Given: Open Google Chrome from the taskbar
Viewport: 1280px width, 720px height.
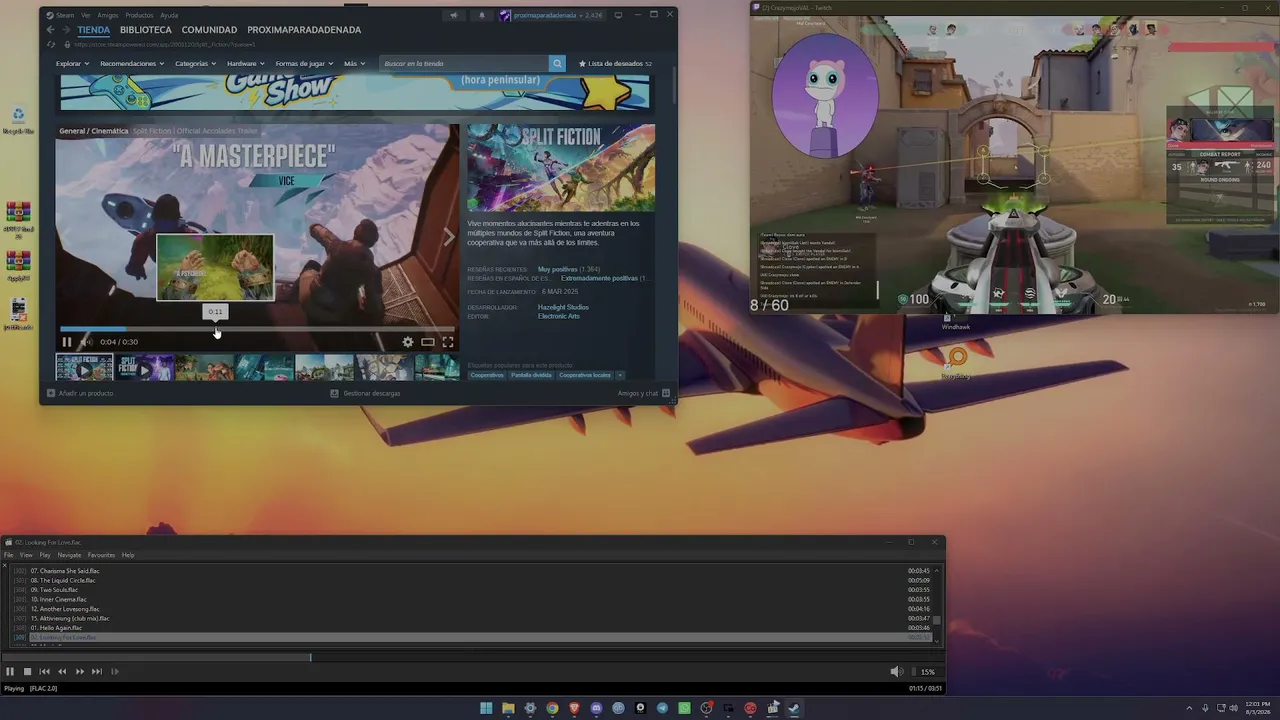Looking at the screenshot, I should [x=552, y=708].
